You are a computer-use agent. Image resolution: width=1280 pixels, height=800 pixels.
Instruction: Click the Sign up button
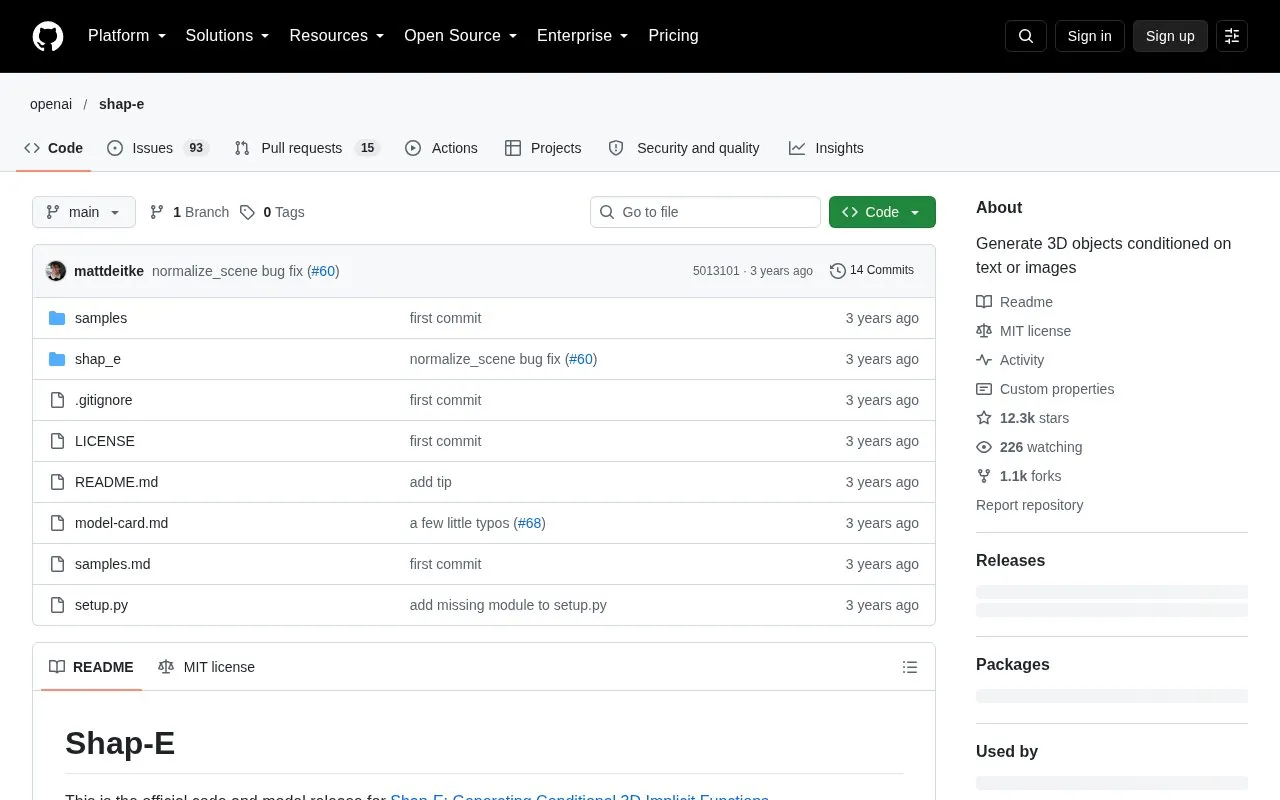[x=1170, y=36]
